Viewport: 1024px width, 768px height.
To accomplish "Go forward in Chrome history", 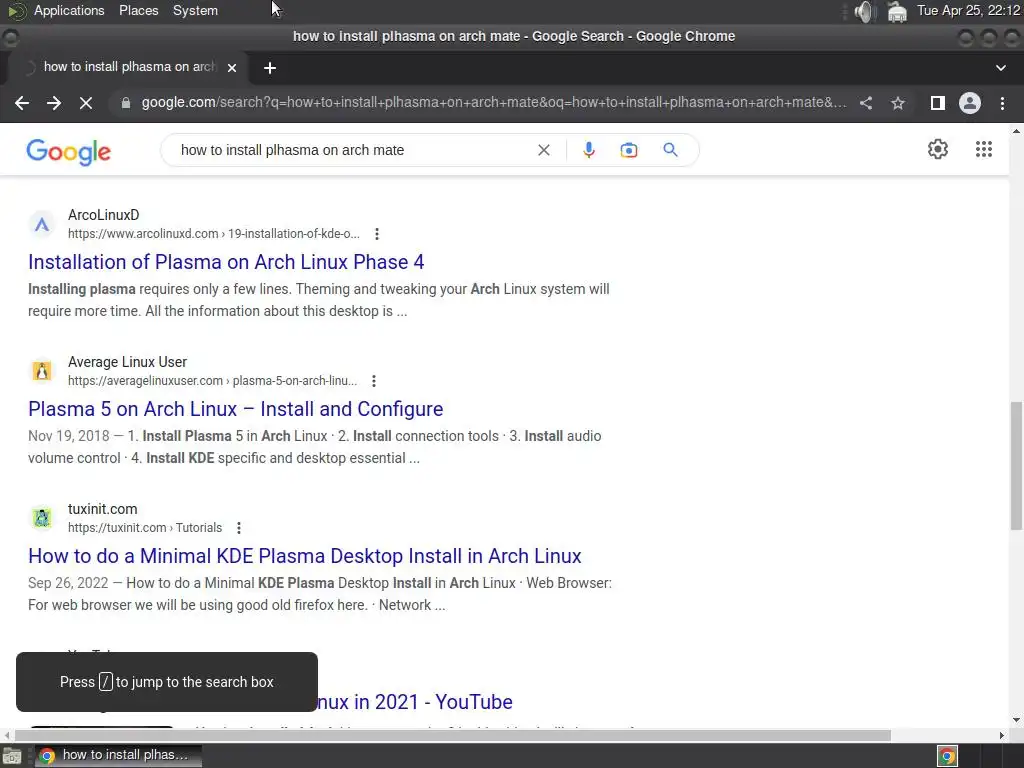I will coord(54,103).
